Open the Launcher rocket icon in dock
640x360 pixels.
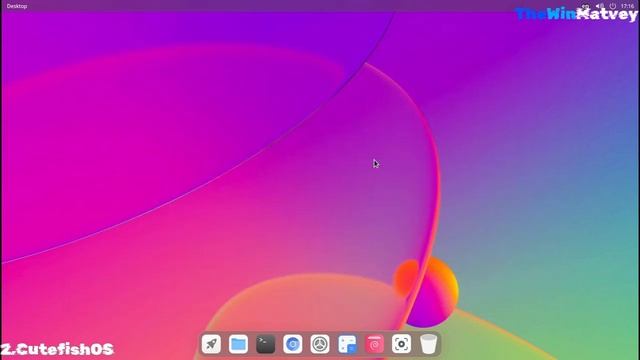pos(211,344)
